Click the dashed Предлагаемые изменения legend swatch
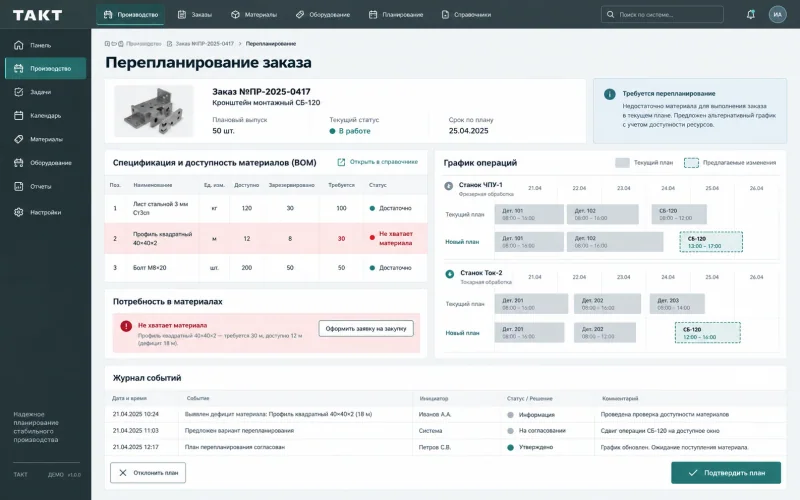 coord(691,163)
